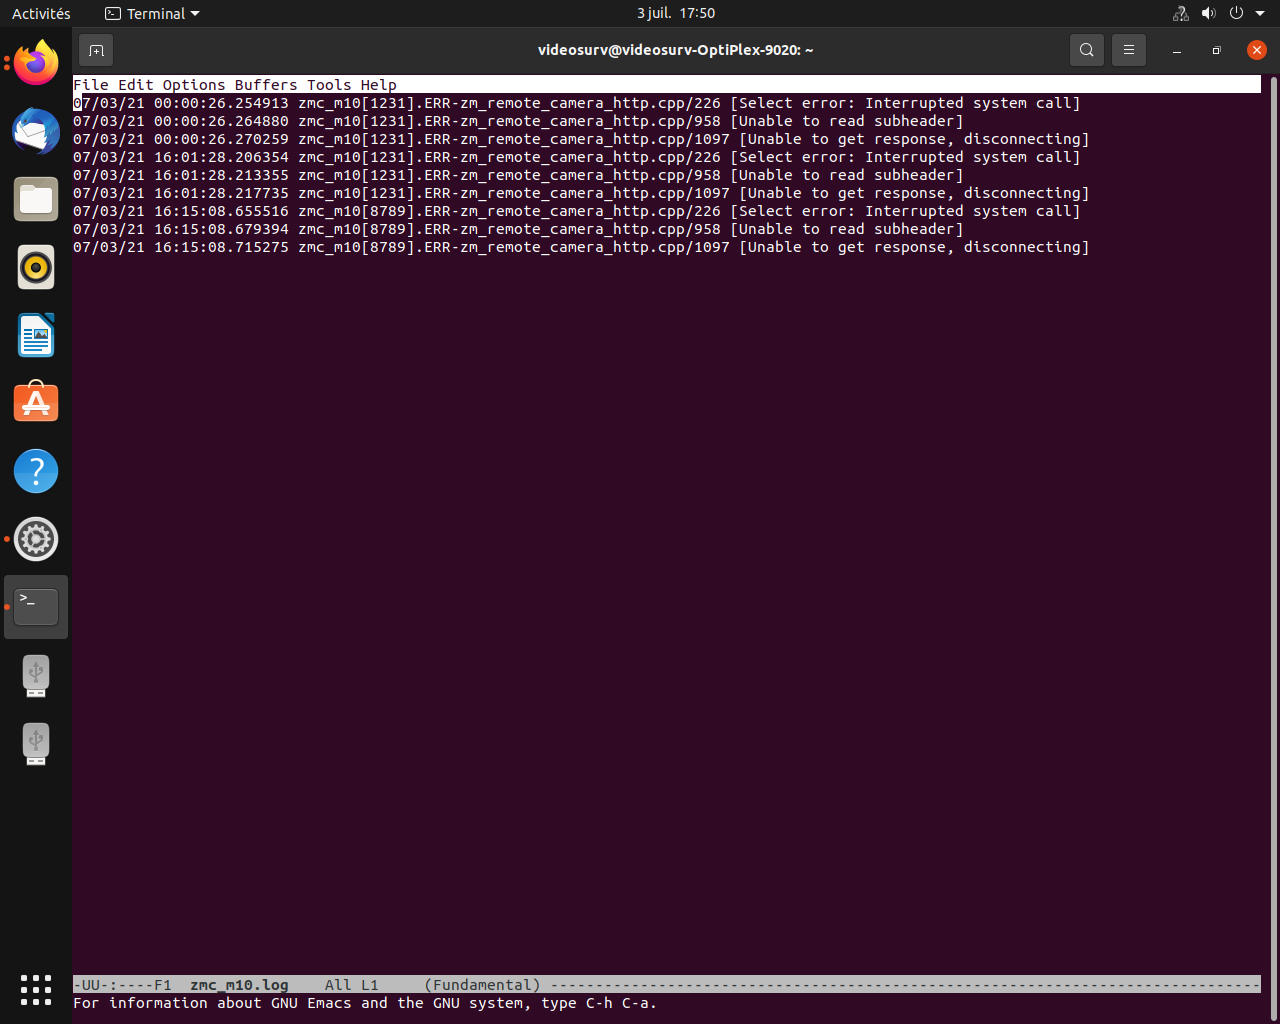Launch LibreOffice Writer from the dock
1280x1024 pixels.
[36, 335]
